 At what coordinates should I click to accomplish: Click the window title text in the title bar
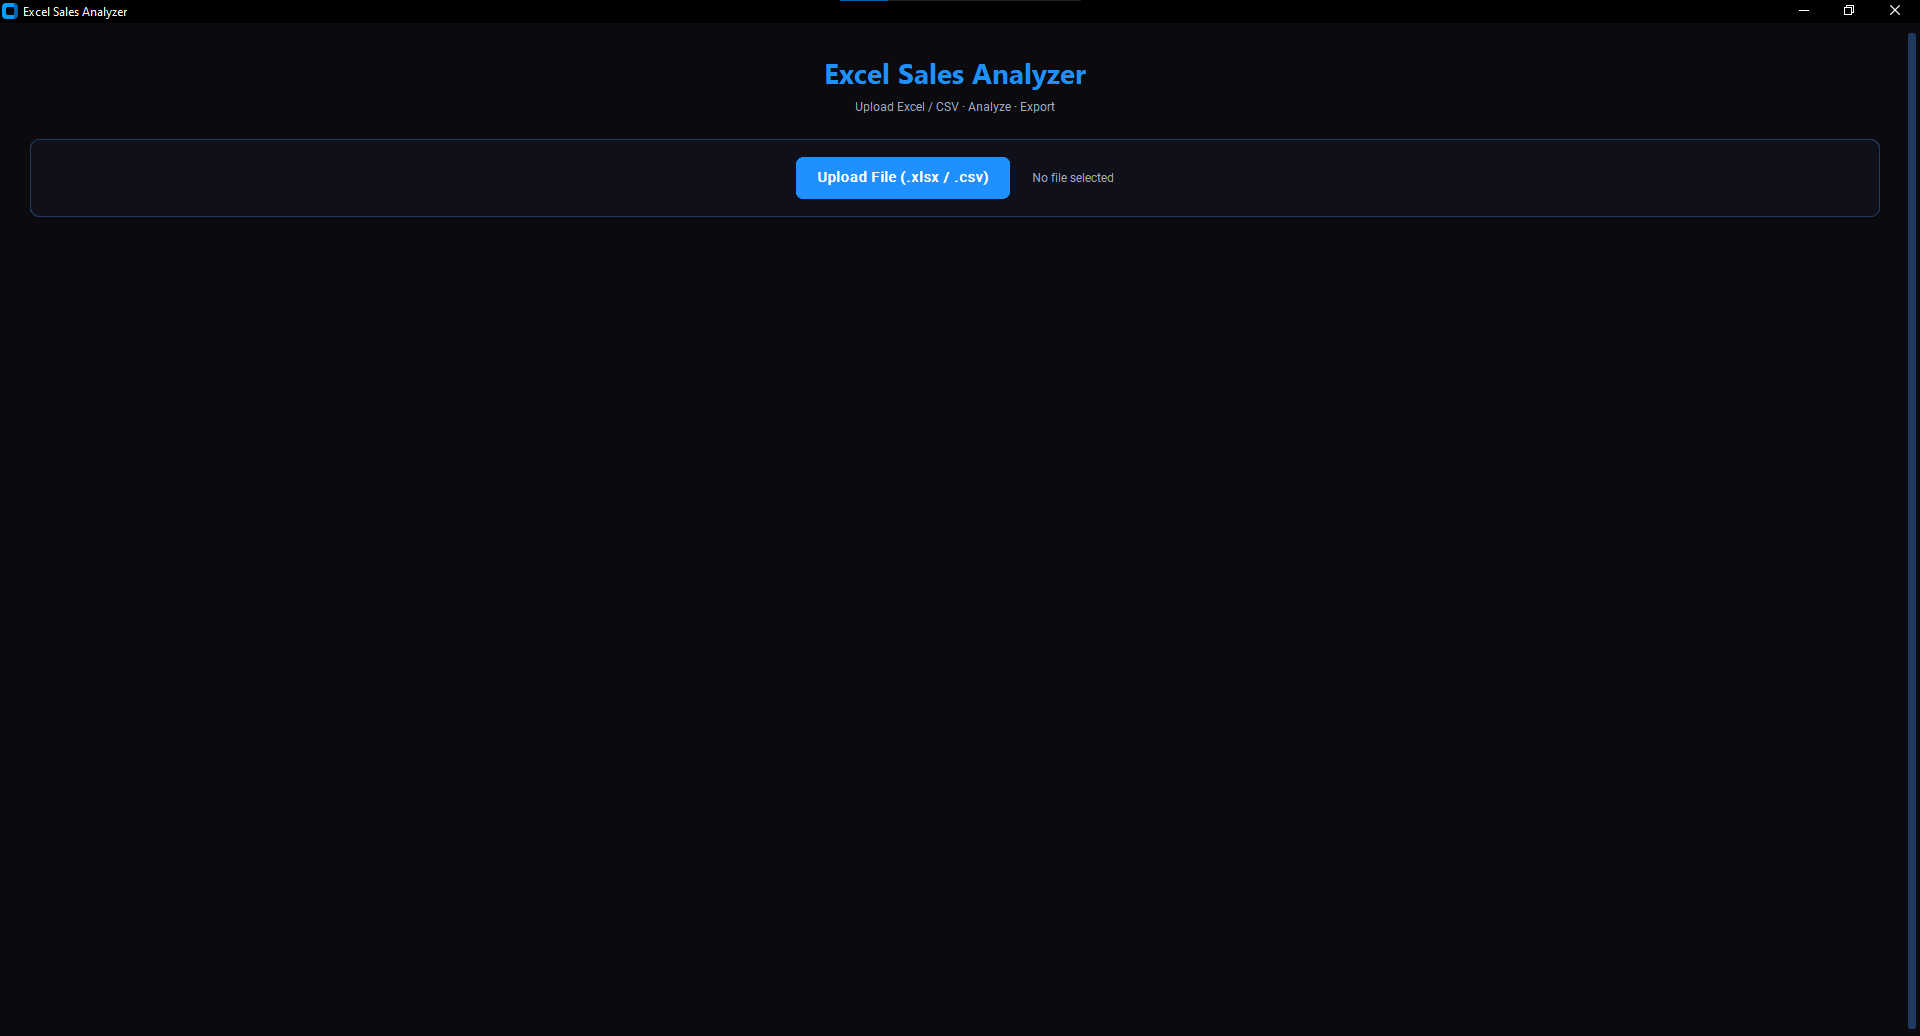pyautogui.click(x=75, y=12)
